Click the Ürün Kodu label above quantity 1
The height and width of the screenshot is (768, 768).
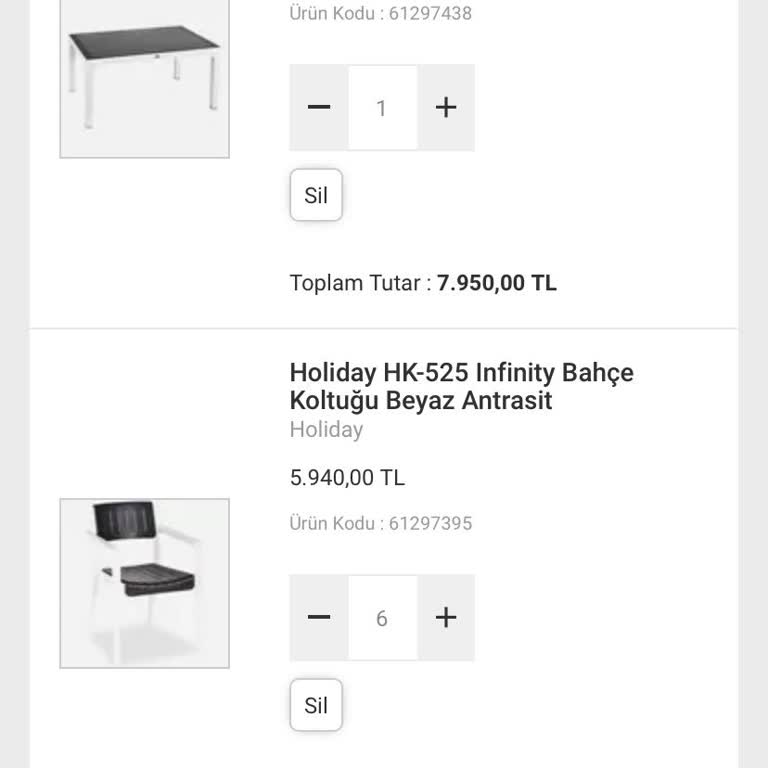[x=336, y=13]
